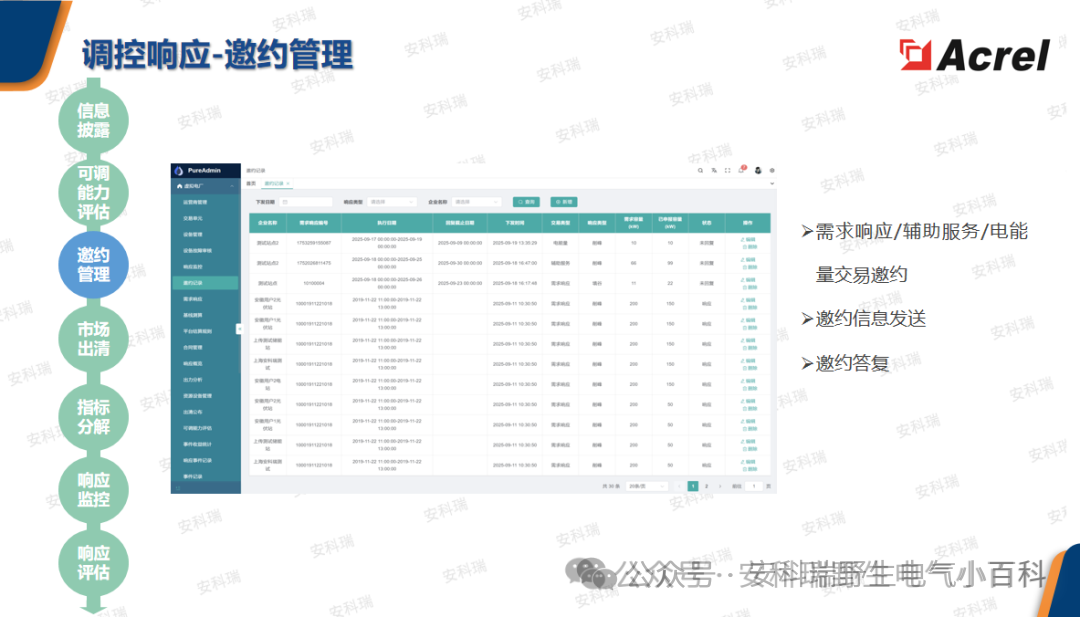Image resolution: width=1080 pixels, height=617 pixels.
Task: Select 需求响应 in the sidebar menu
Action: pos(194,298)
